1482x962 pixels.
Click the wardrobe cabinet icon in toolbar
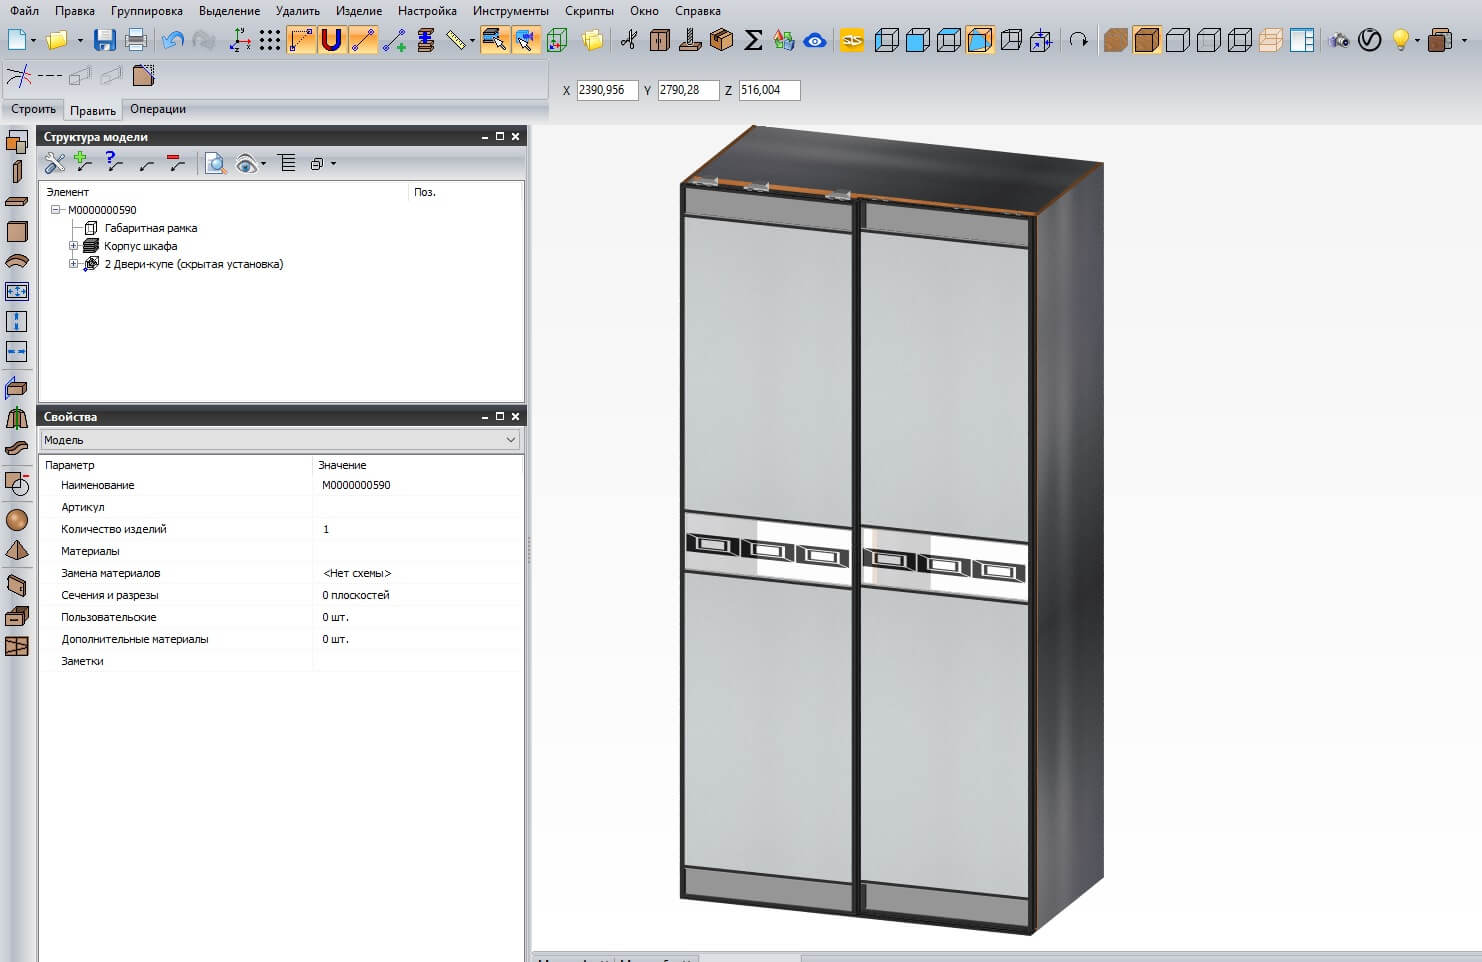point(660,40)
